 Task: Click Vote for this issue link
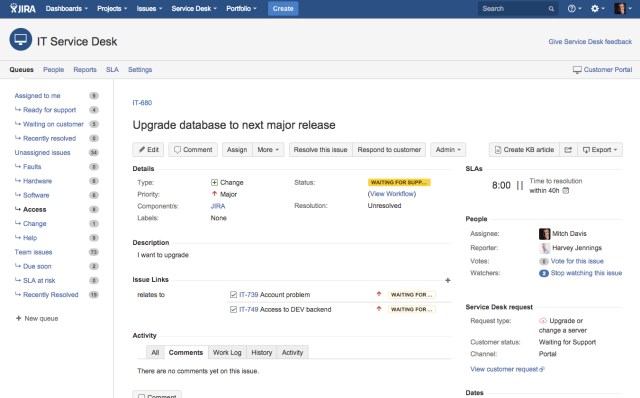(577, 261)
